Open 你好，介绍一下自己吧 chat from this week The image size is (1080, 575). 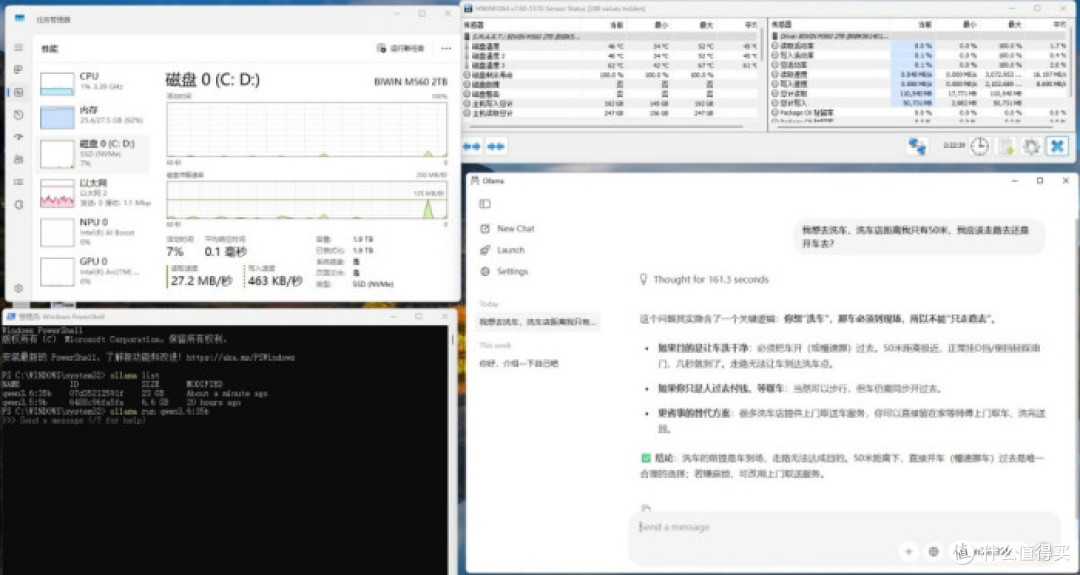coord(519,363)
